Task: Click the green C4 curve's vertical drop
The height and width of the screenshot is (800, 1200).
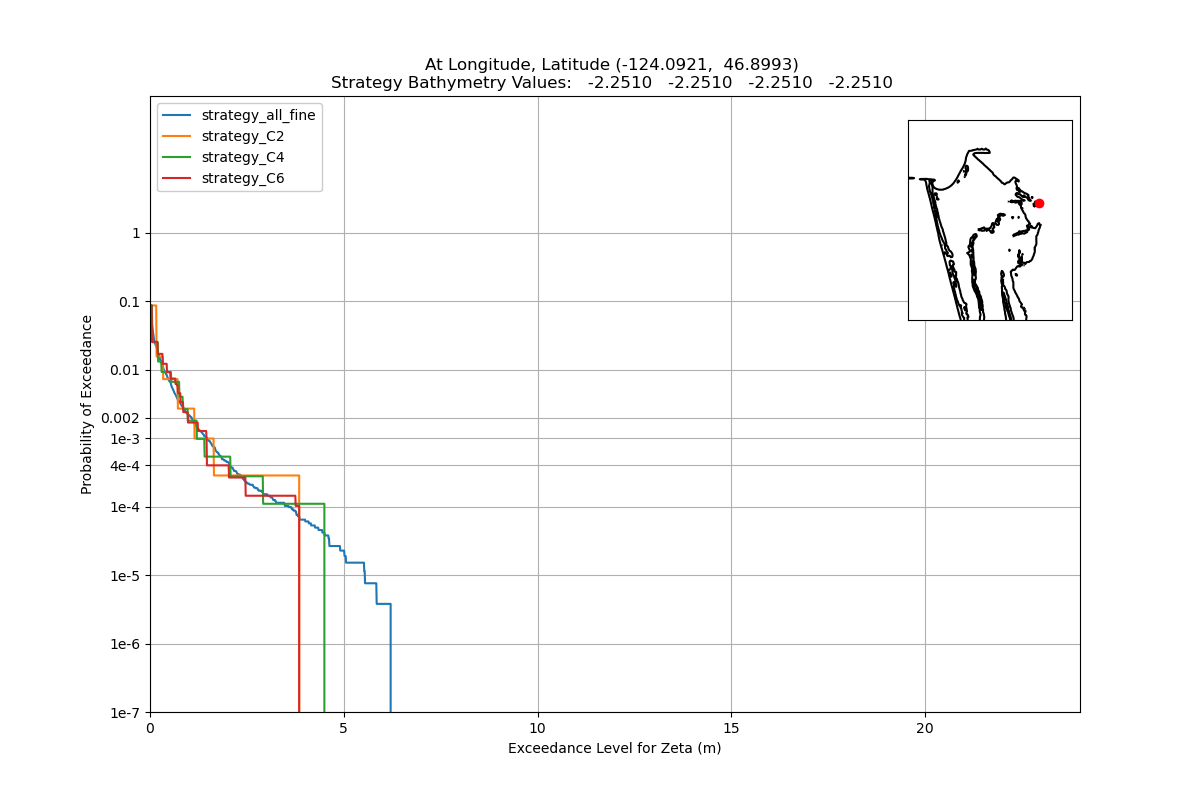Action: point(324,610)
